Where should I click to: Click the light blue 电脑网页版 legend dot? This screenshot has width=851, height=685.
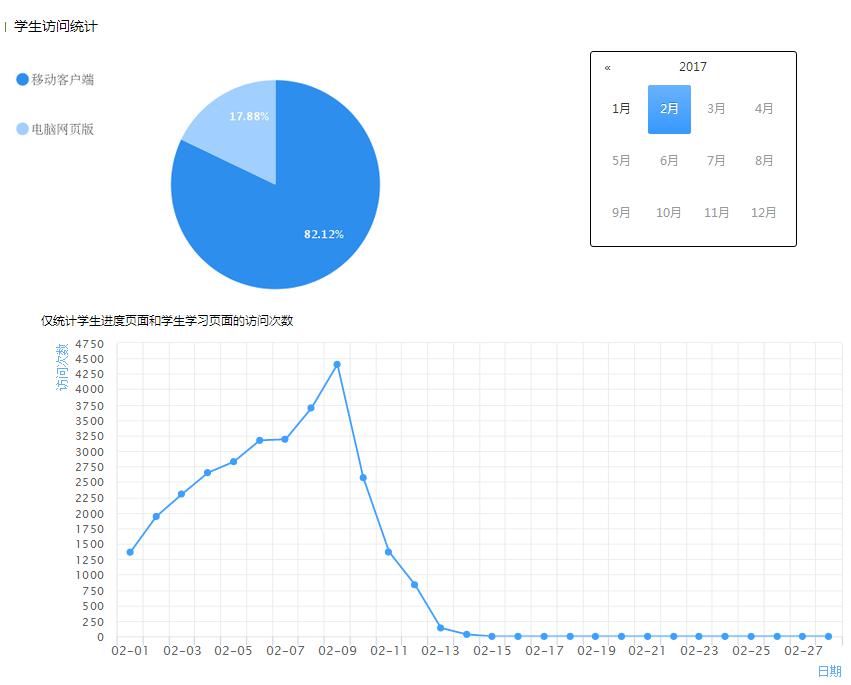[x=22, y=129]
